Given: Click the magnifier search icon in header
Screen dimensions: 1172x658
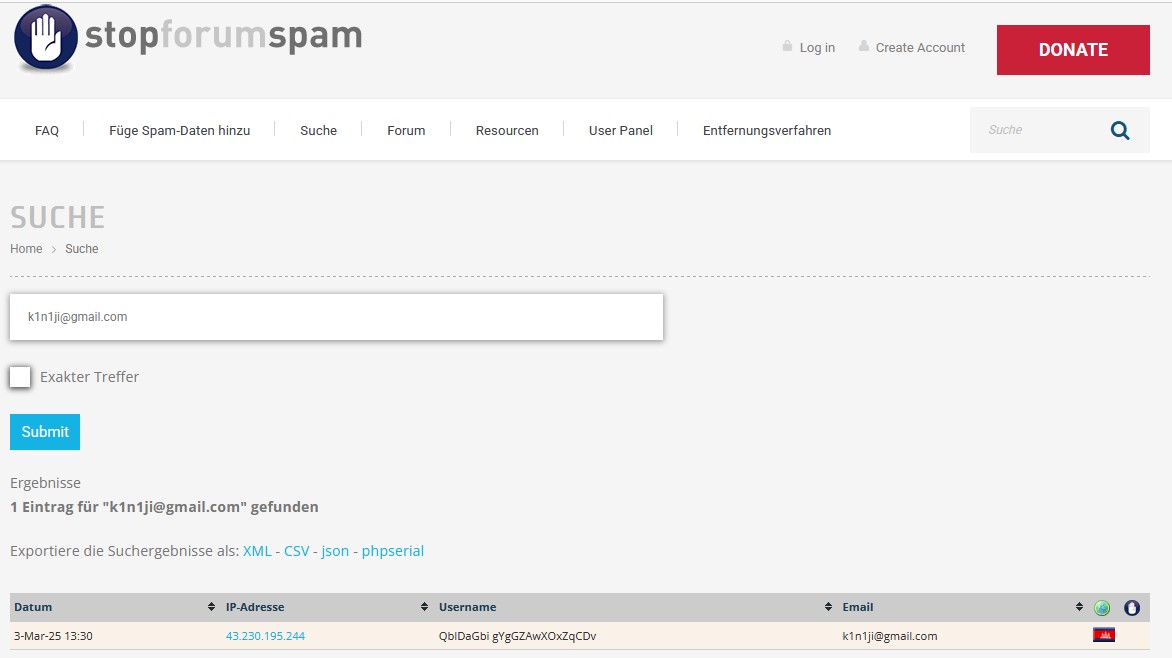Looking at the screenshot, I should tap(1120, 130).
